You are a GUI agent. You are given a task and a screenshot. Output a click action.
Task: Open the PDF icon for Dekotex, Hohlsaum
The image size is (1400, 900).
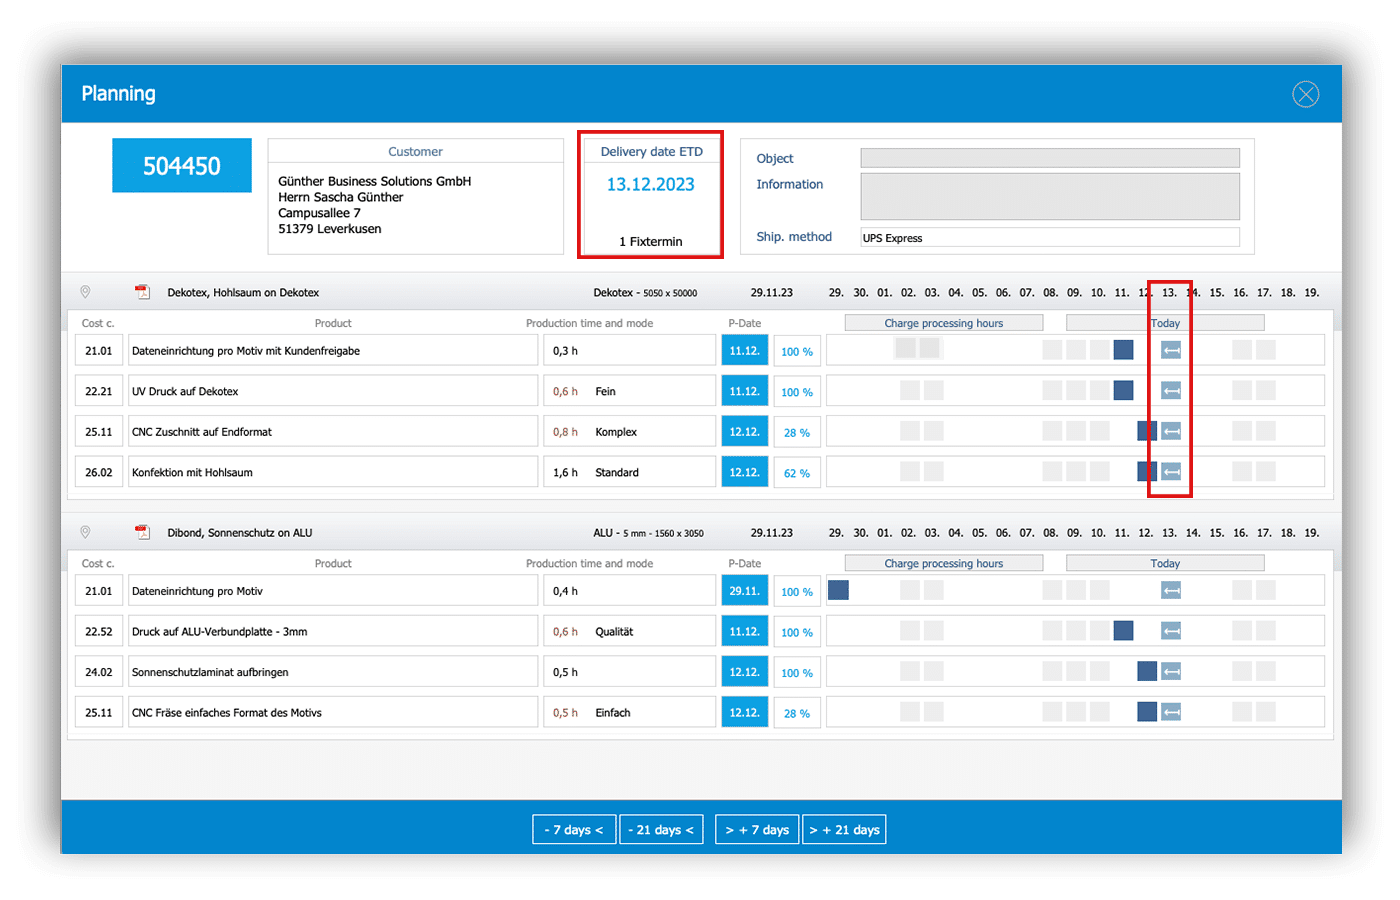tap(142, 292)
